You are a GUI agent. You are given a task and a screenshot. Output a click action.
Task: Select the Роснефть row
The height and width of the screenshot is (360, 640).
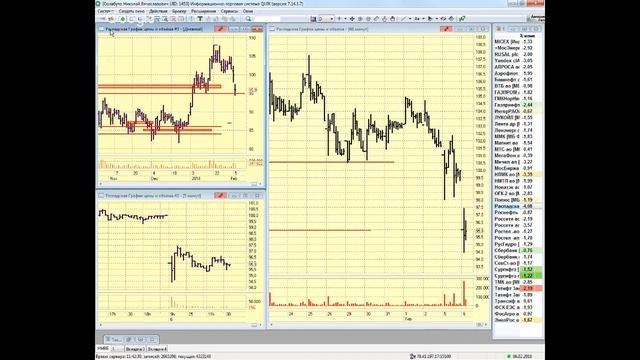[518, 212]
